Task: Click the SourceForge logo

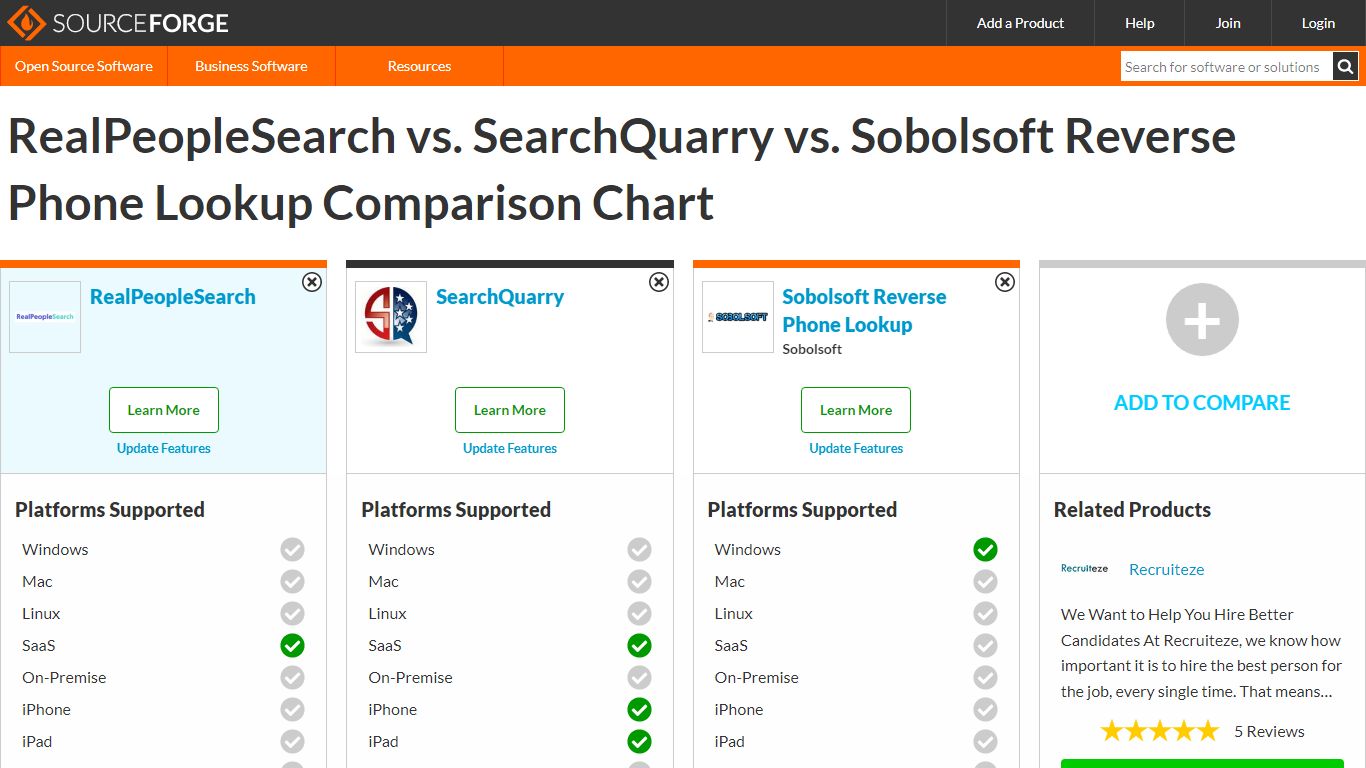Action: coord(118,23)
